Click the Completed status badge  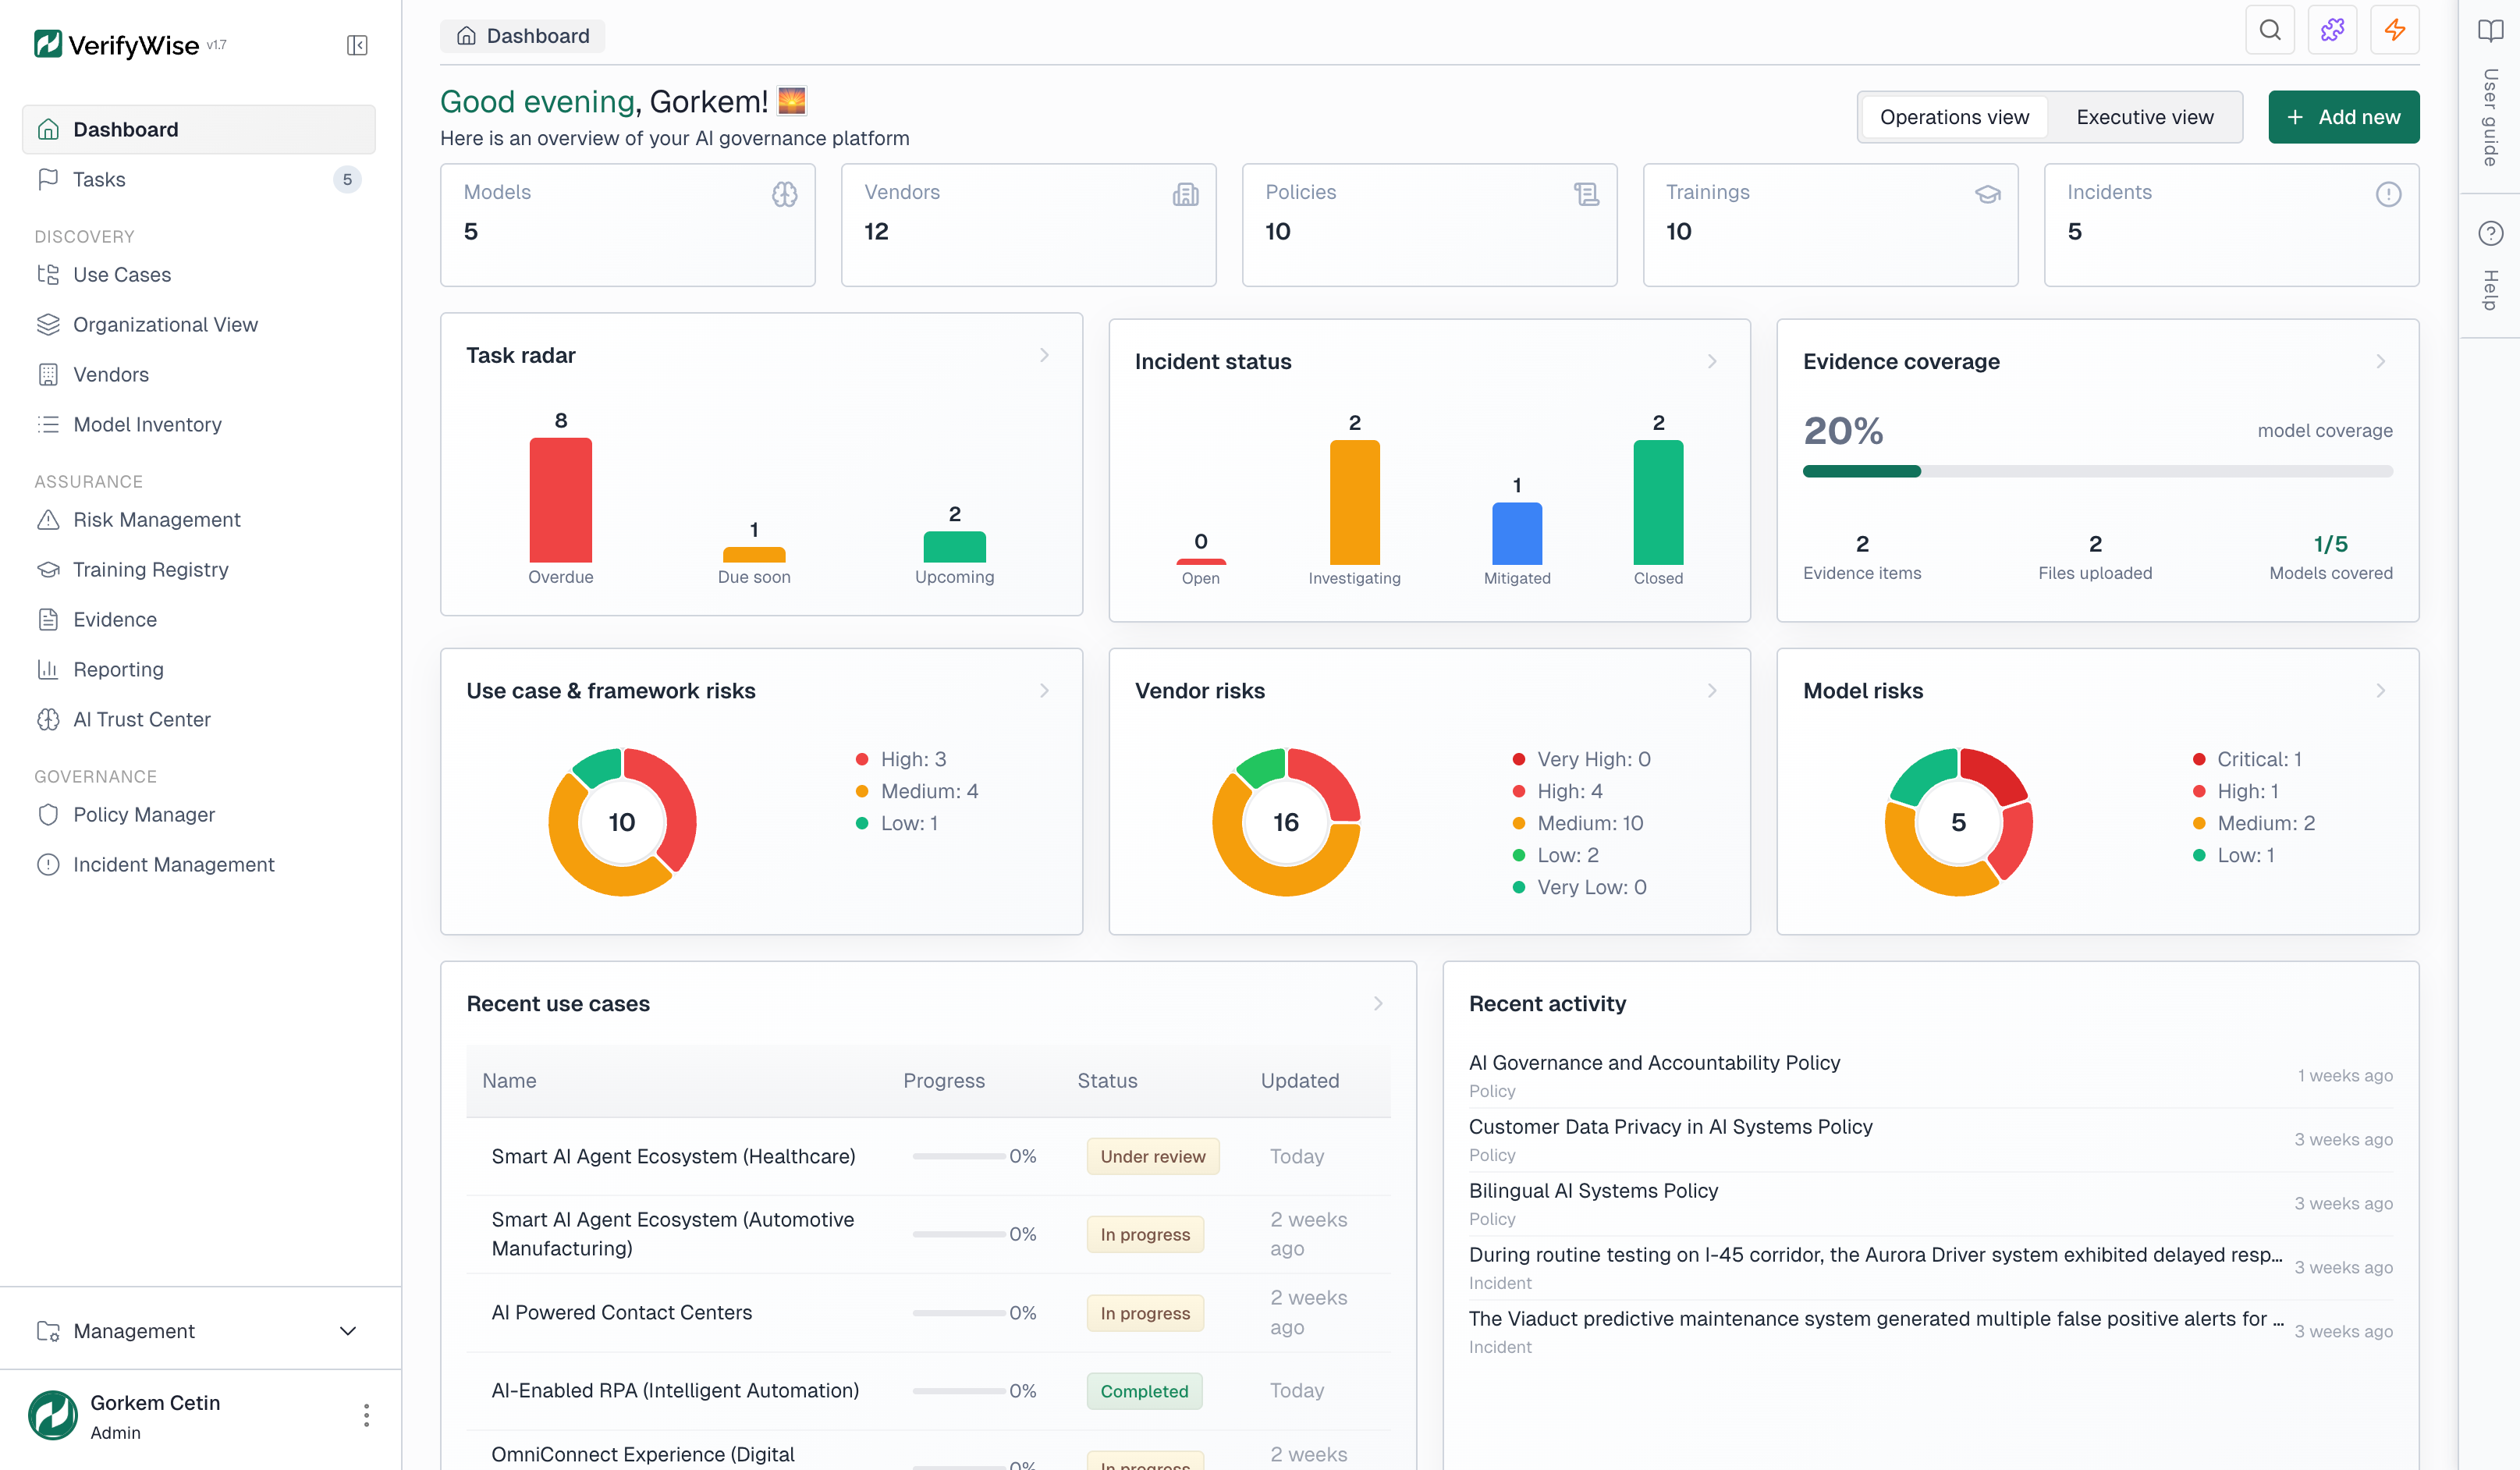pos(1144,1391)
